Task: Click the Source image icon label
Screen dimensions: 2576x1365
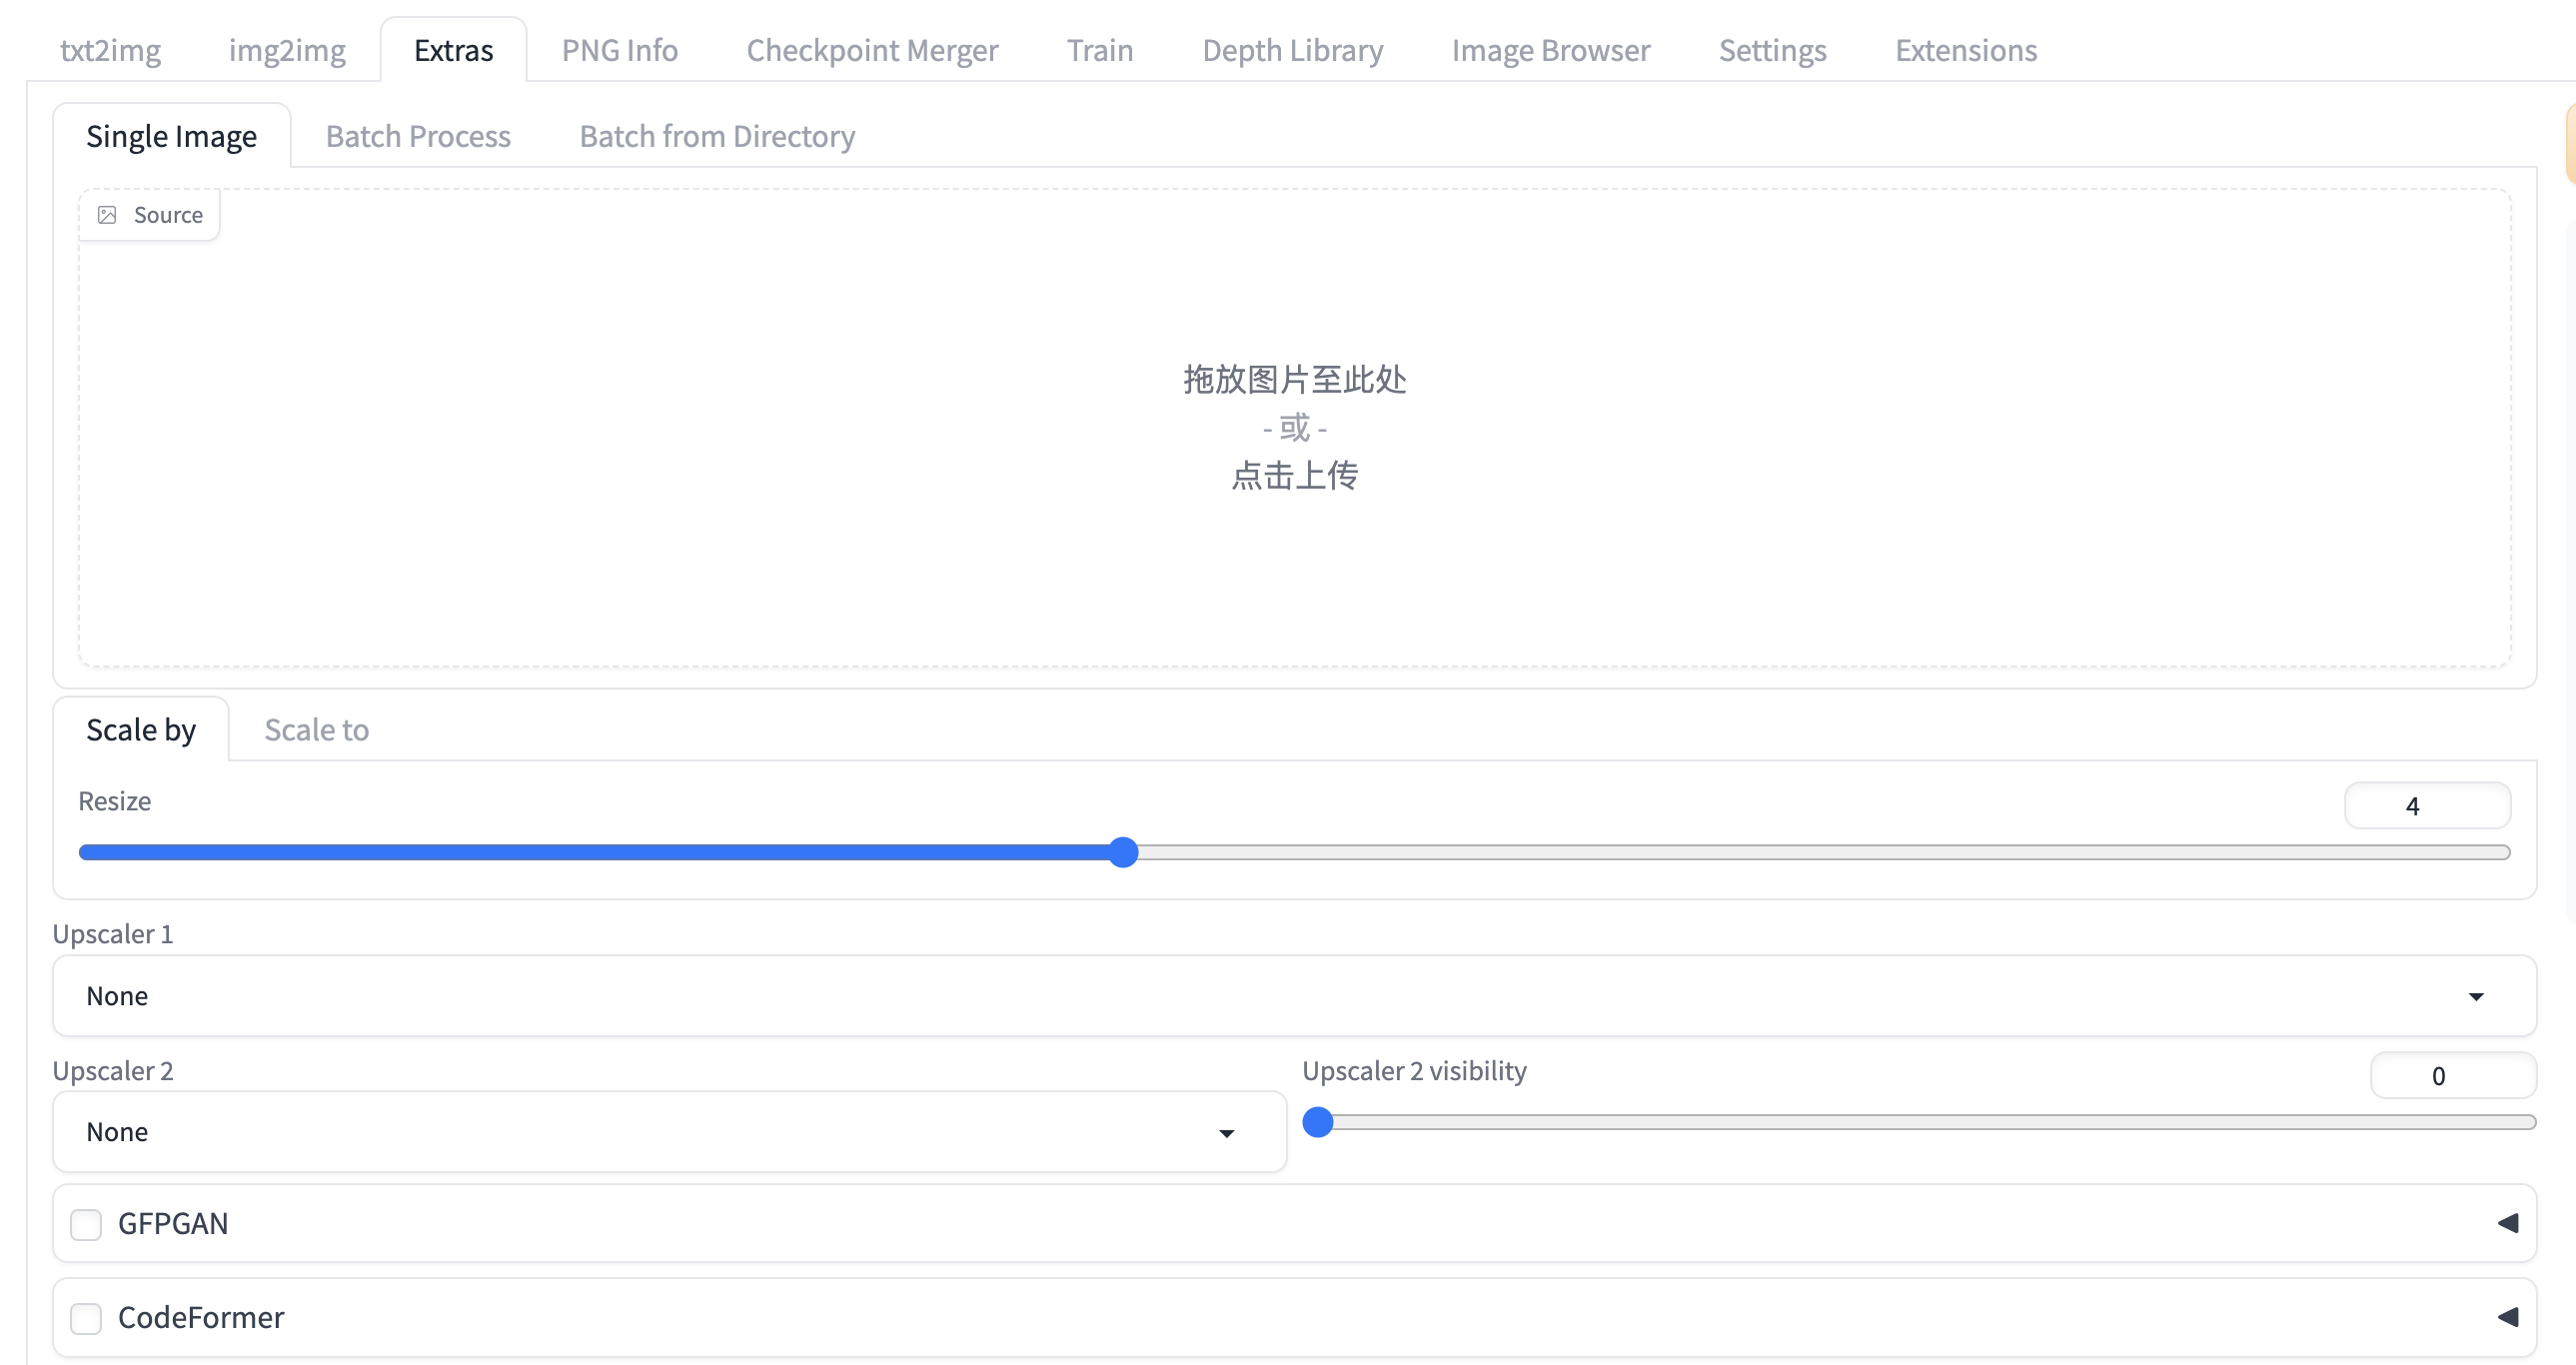Action: 150,215
